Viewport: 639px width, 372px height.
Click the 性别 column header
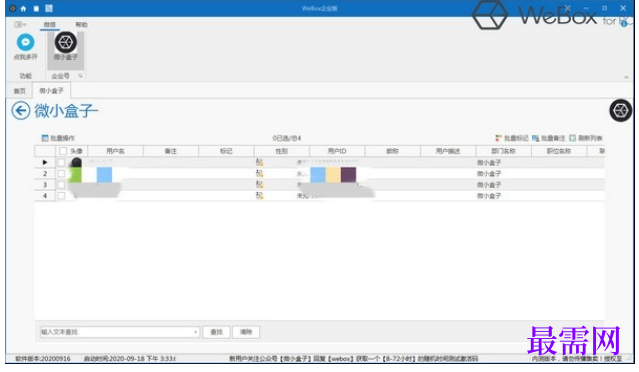(x=282, y=151)
